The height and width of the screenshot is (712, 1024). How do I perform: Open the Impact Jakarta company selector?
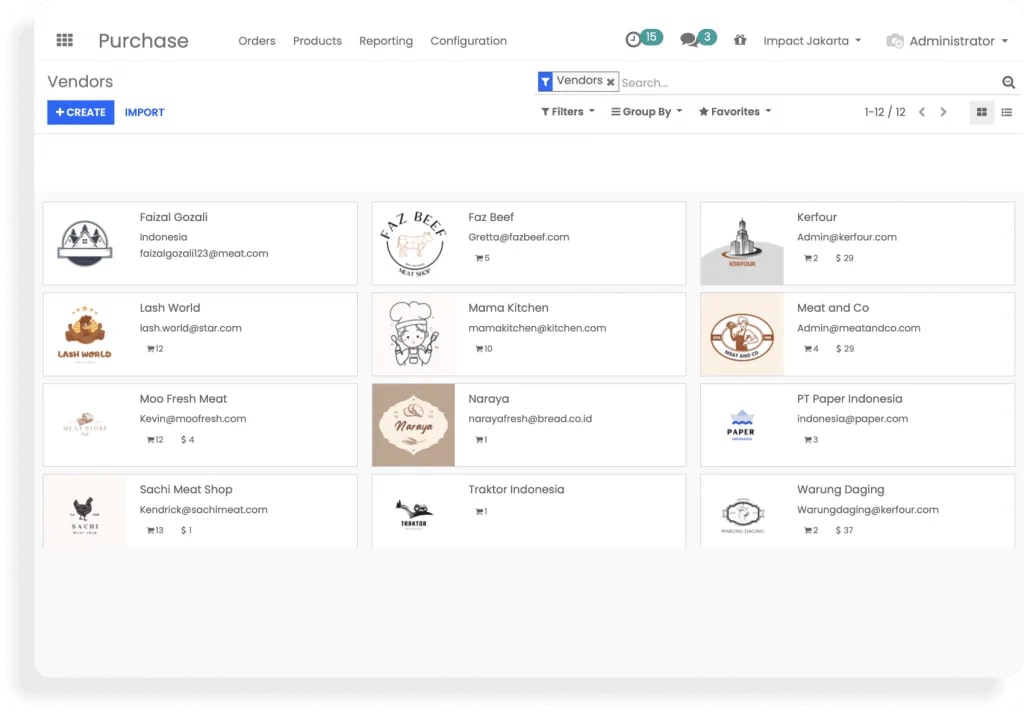(x=812, y=41)
